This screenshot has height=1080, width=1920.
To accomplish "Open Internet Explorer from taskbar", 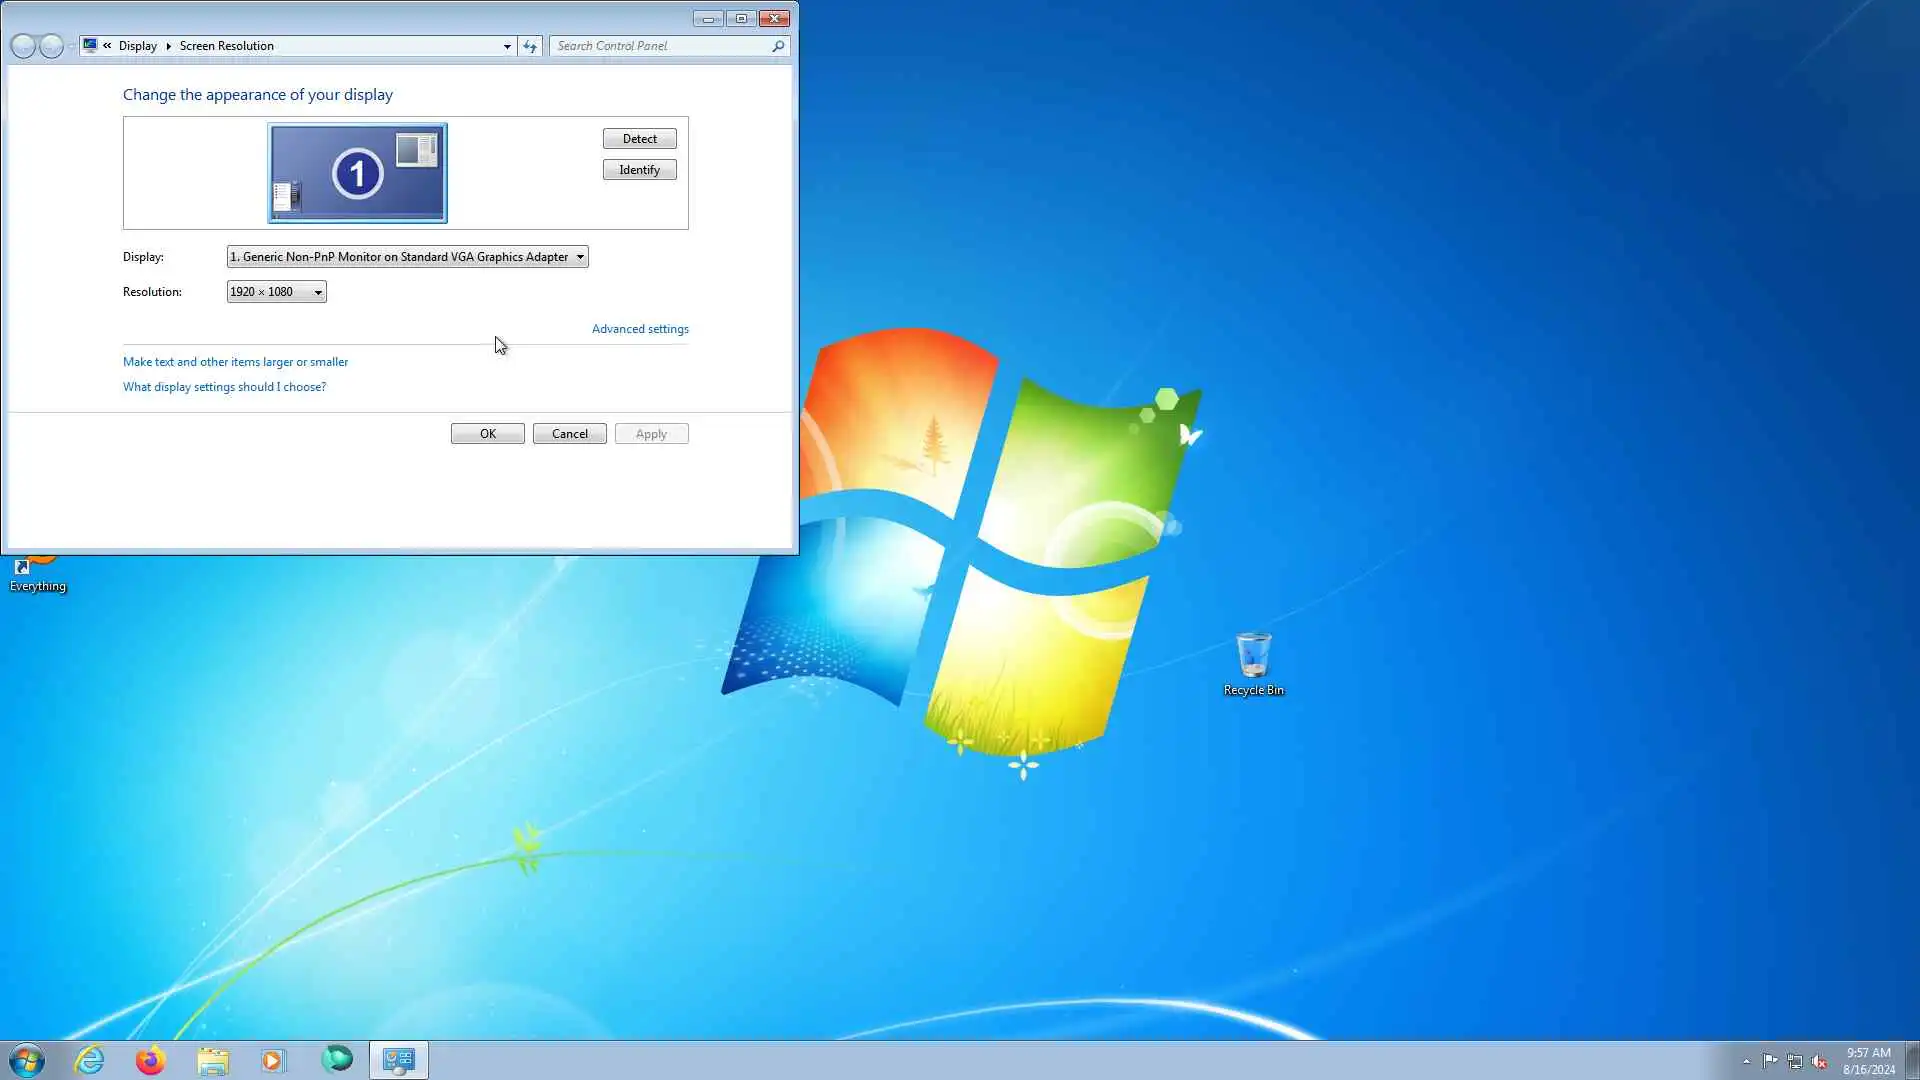I will [x=90, y=1060].
